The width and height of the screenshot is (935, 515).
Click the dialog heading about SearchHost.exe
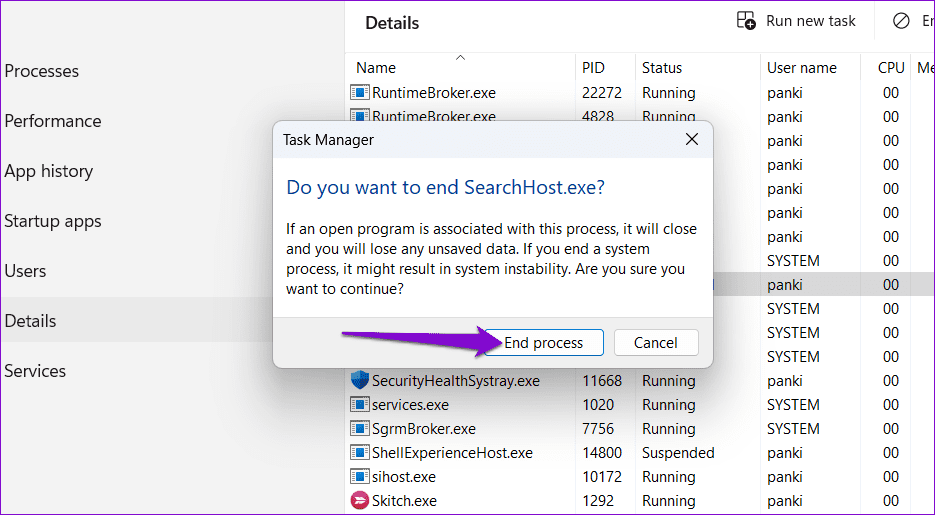coord(445,187)
